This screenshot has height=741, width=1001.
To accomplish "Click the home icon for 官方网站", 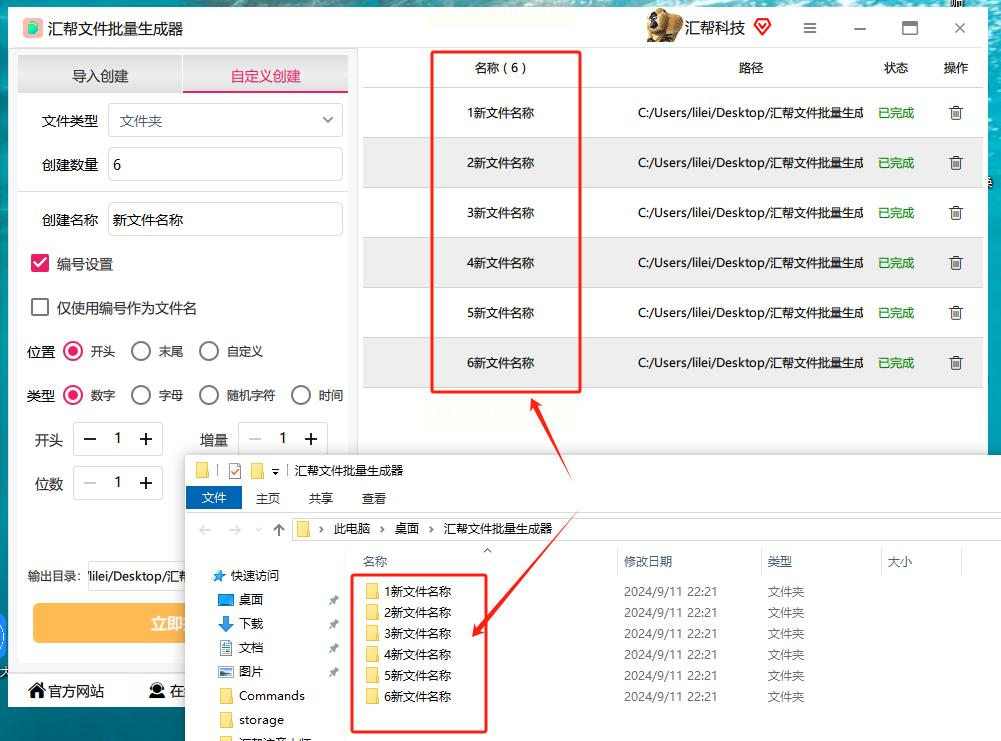I will coord(37,690).
